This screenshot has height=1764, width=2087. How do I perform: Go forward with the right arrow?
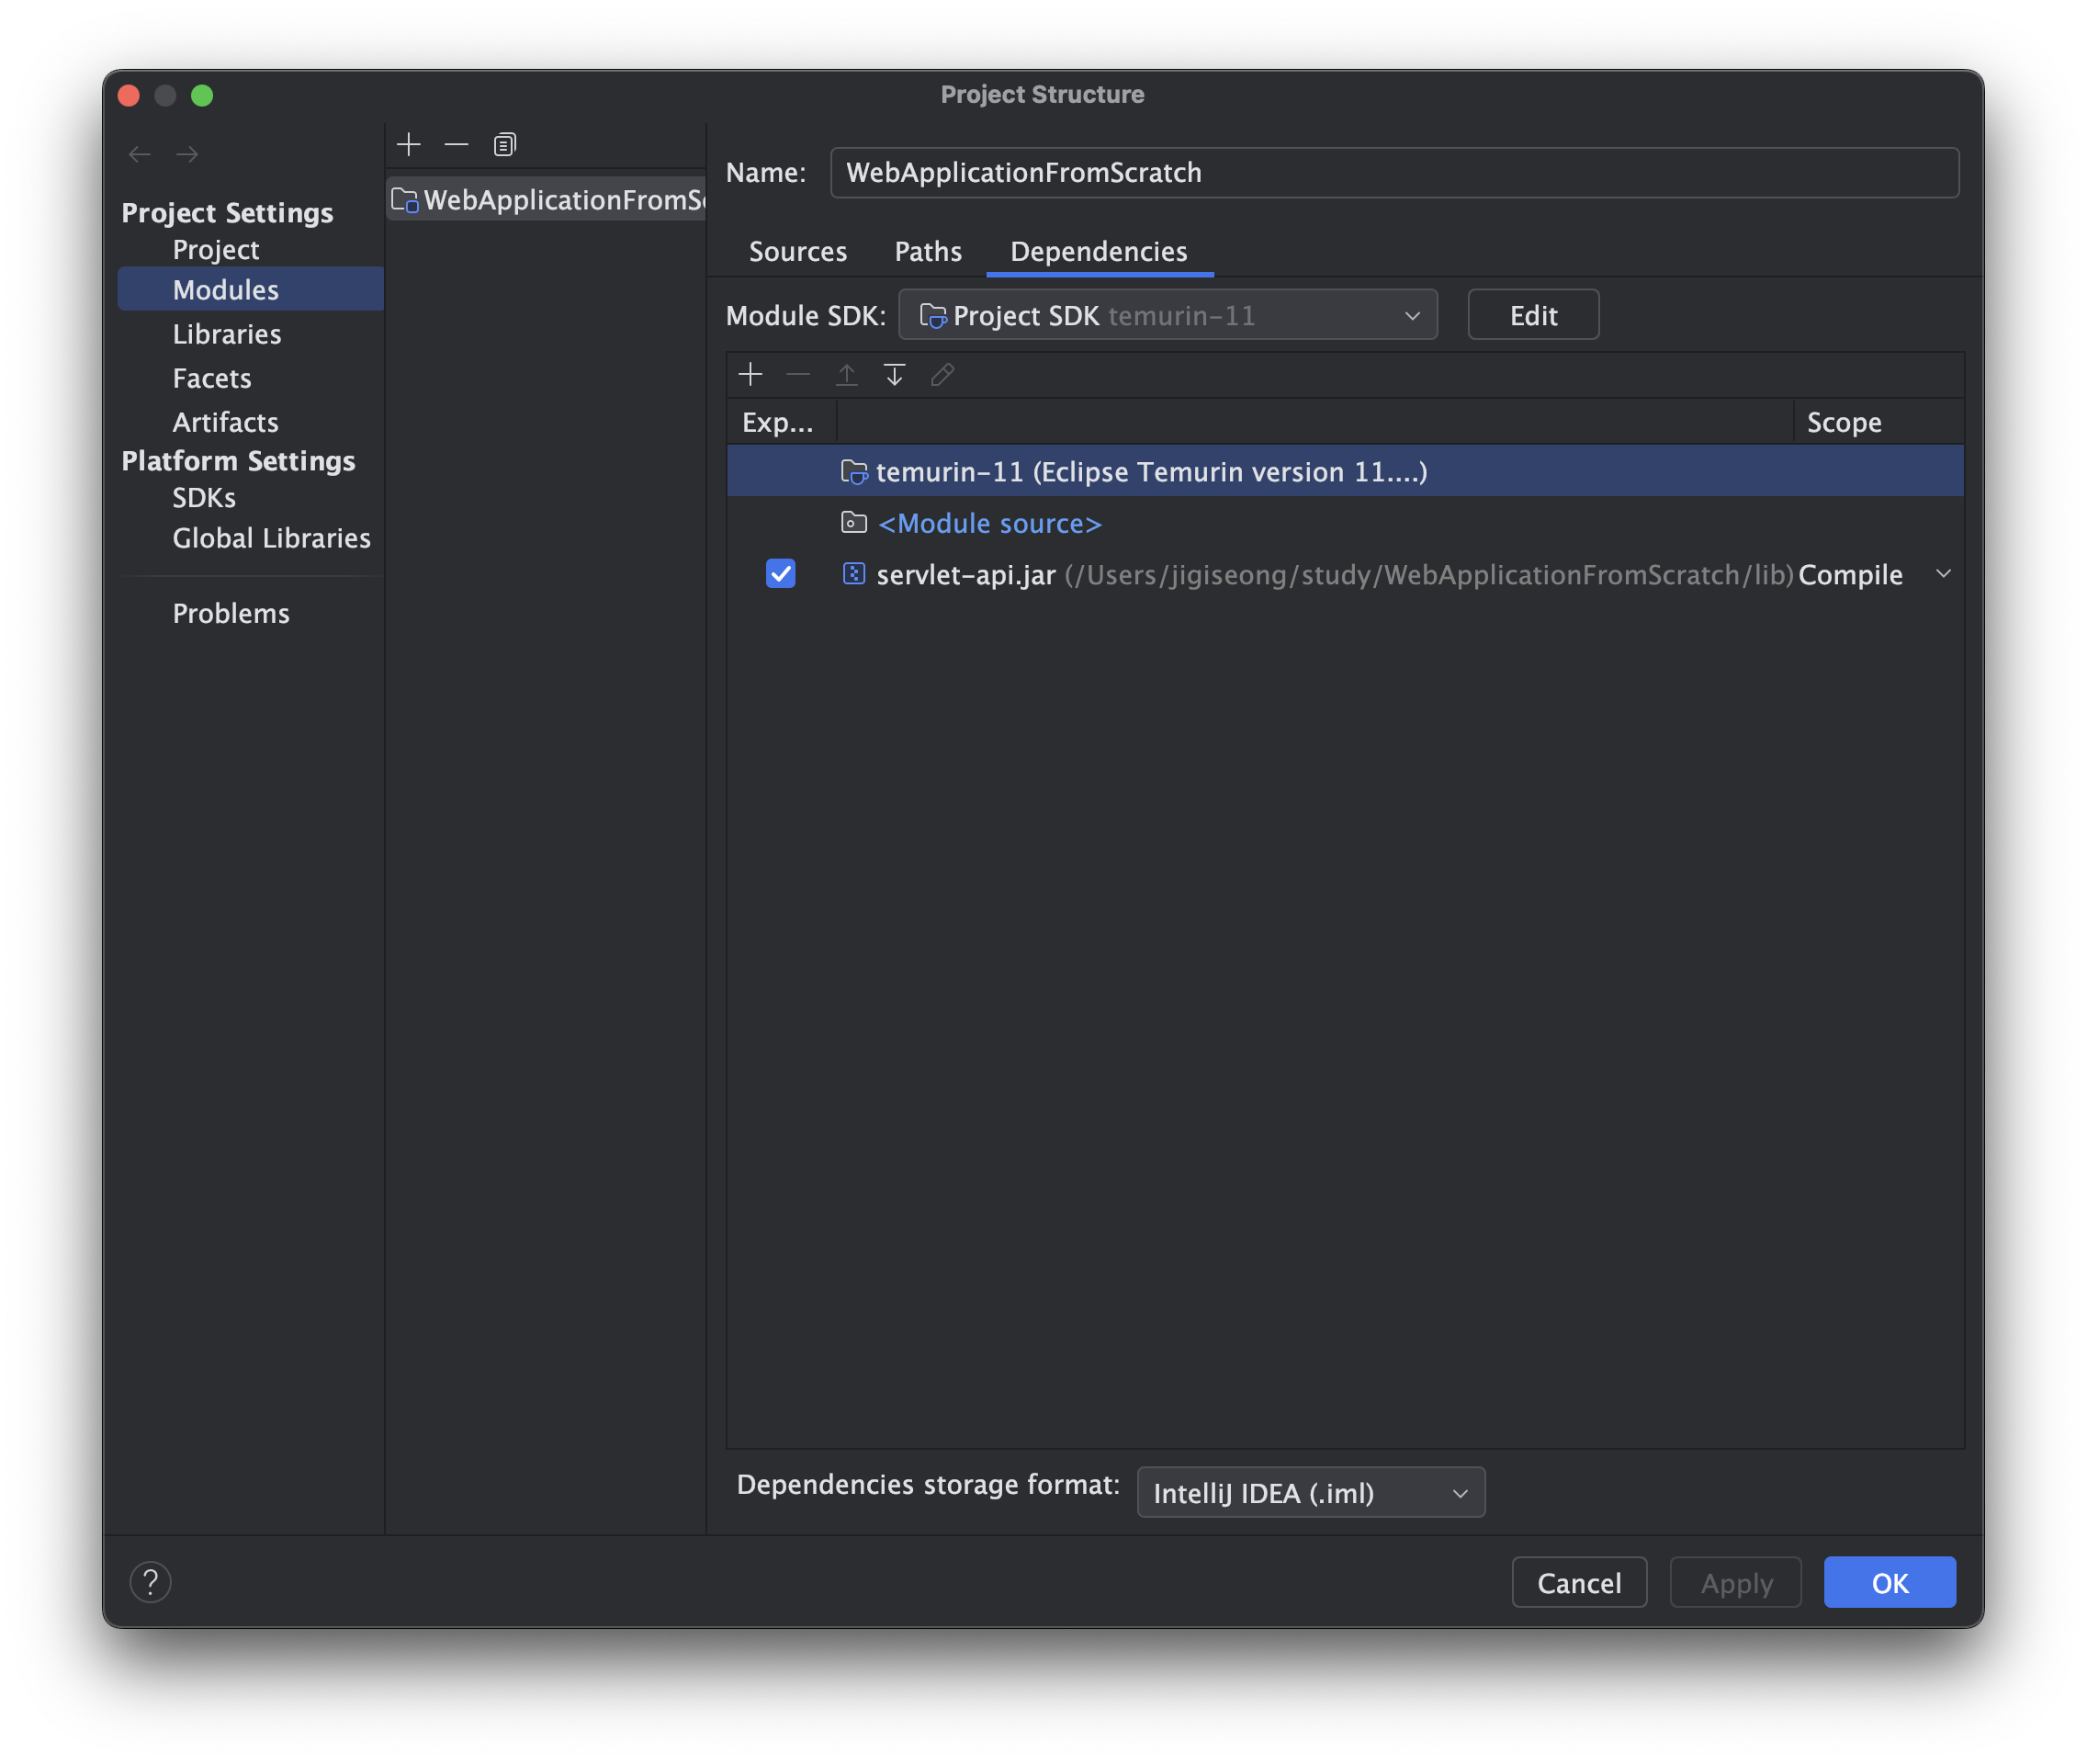187,154
